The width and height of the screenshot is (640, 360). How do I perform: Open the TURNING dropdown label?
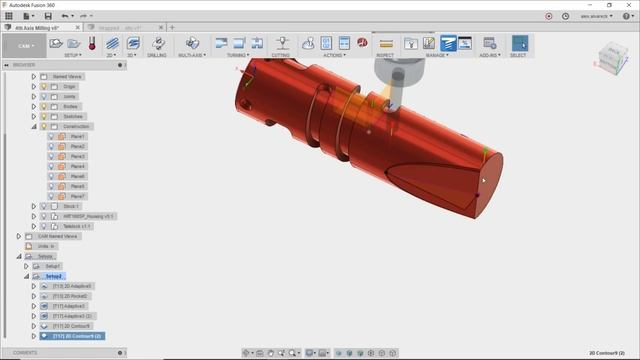[x=238, y=55]
